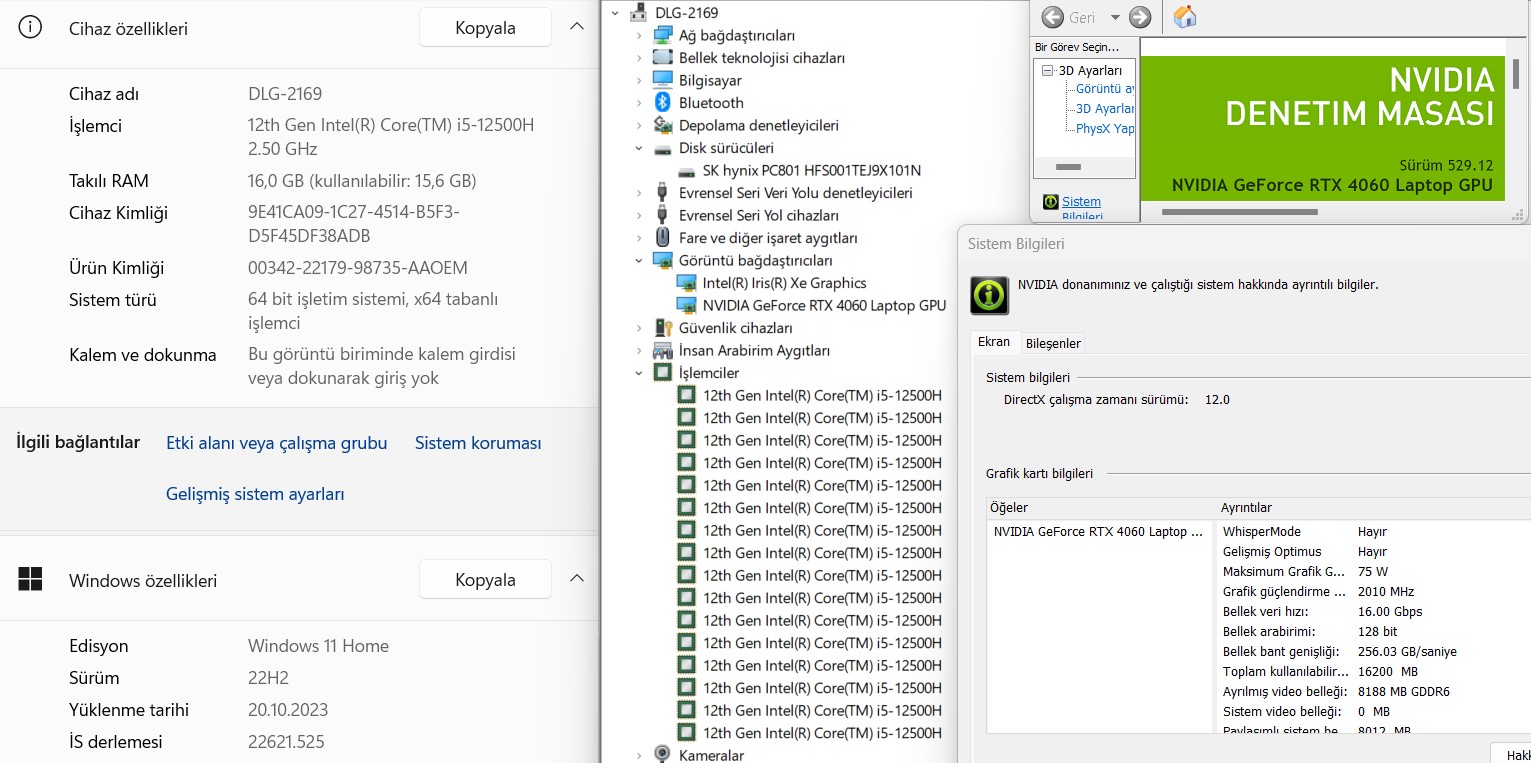Click the Fare ve diğer işaret aygıtları icon
Screen dimensions: 1531x763
pyautogui.click(x=662, y=238)
